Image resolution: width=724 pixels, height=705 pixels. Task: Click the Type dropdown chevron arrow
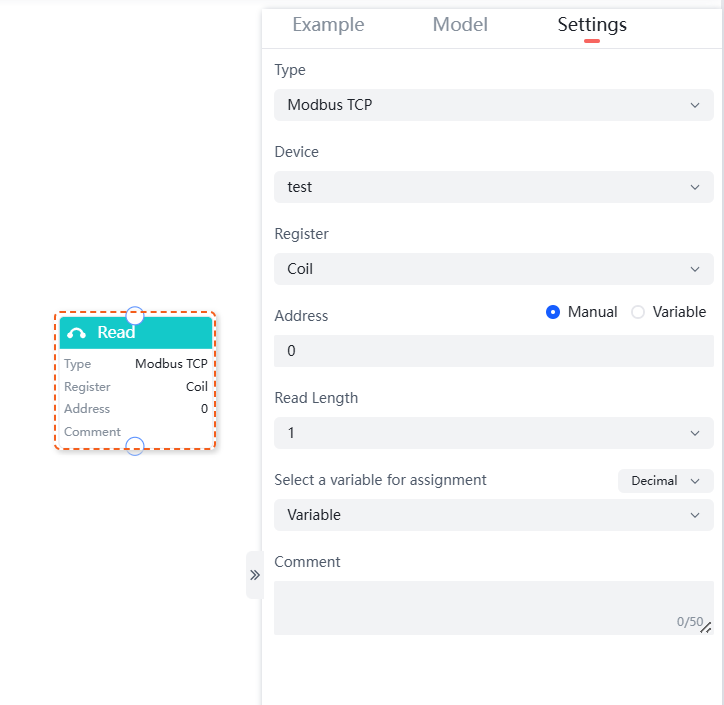(695, 105)
